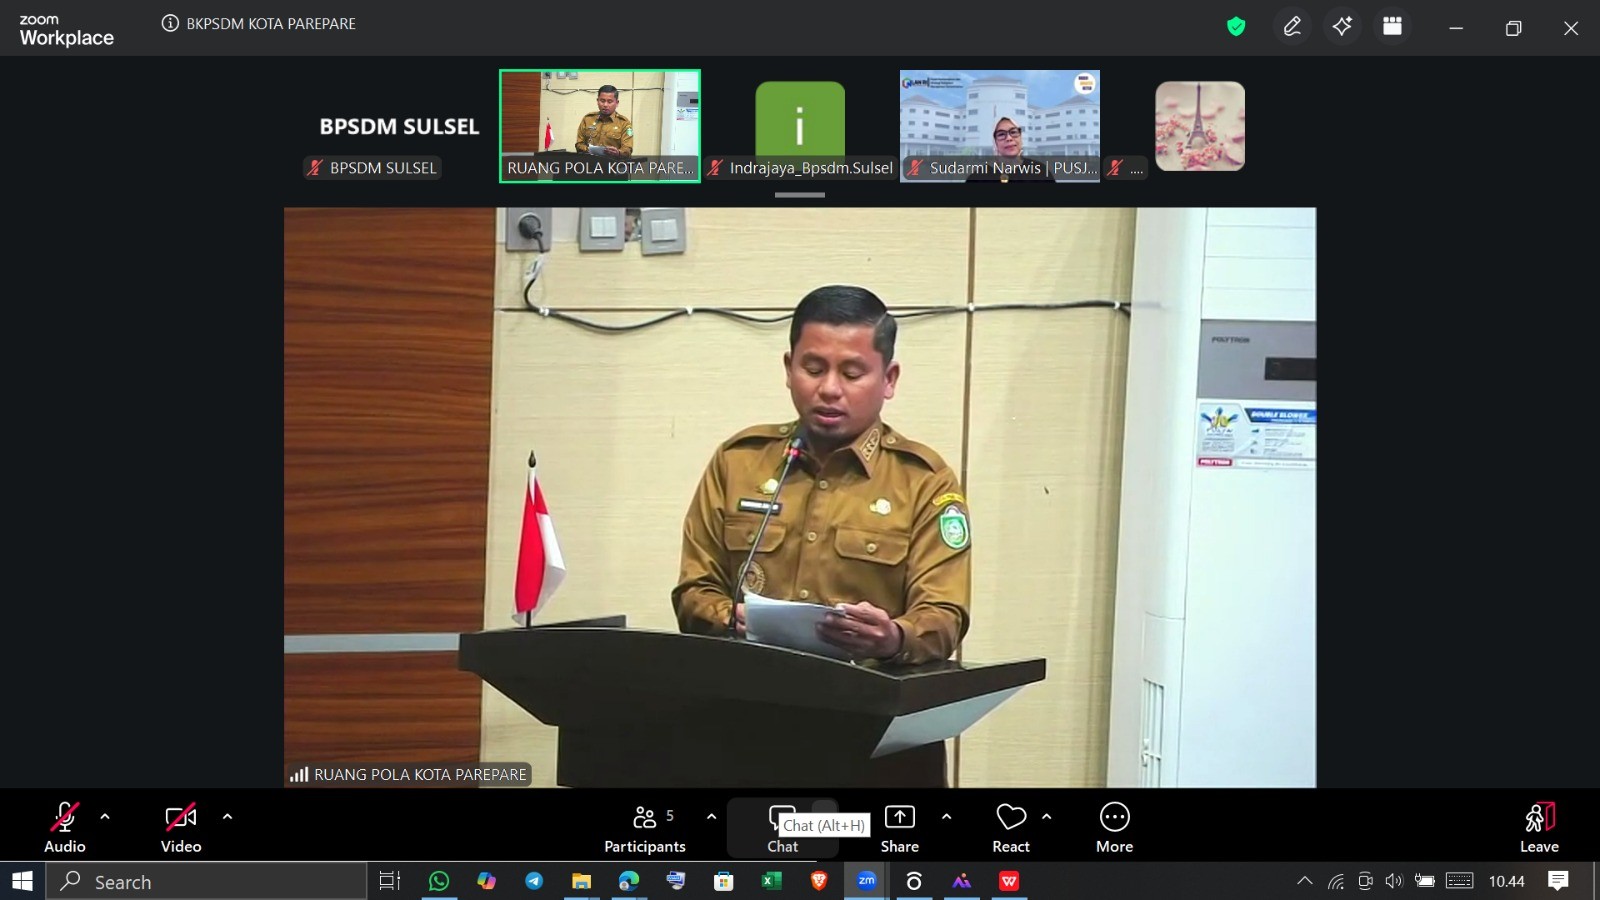The width and height of the screenshot is (1600, 900).
Task: Open WhatsApp from the Windows taskbar
Action: coord(439,881)
